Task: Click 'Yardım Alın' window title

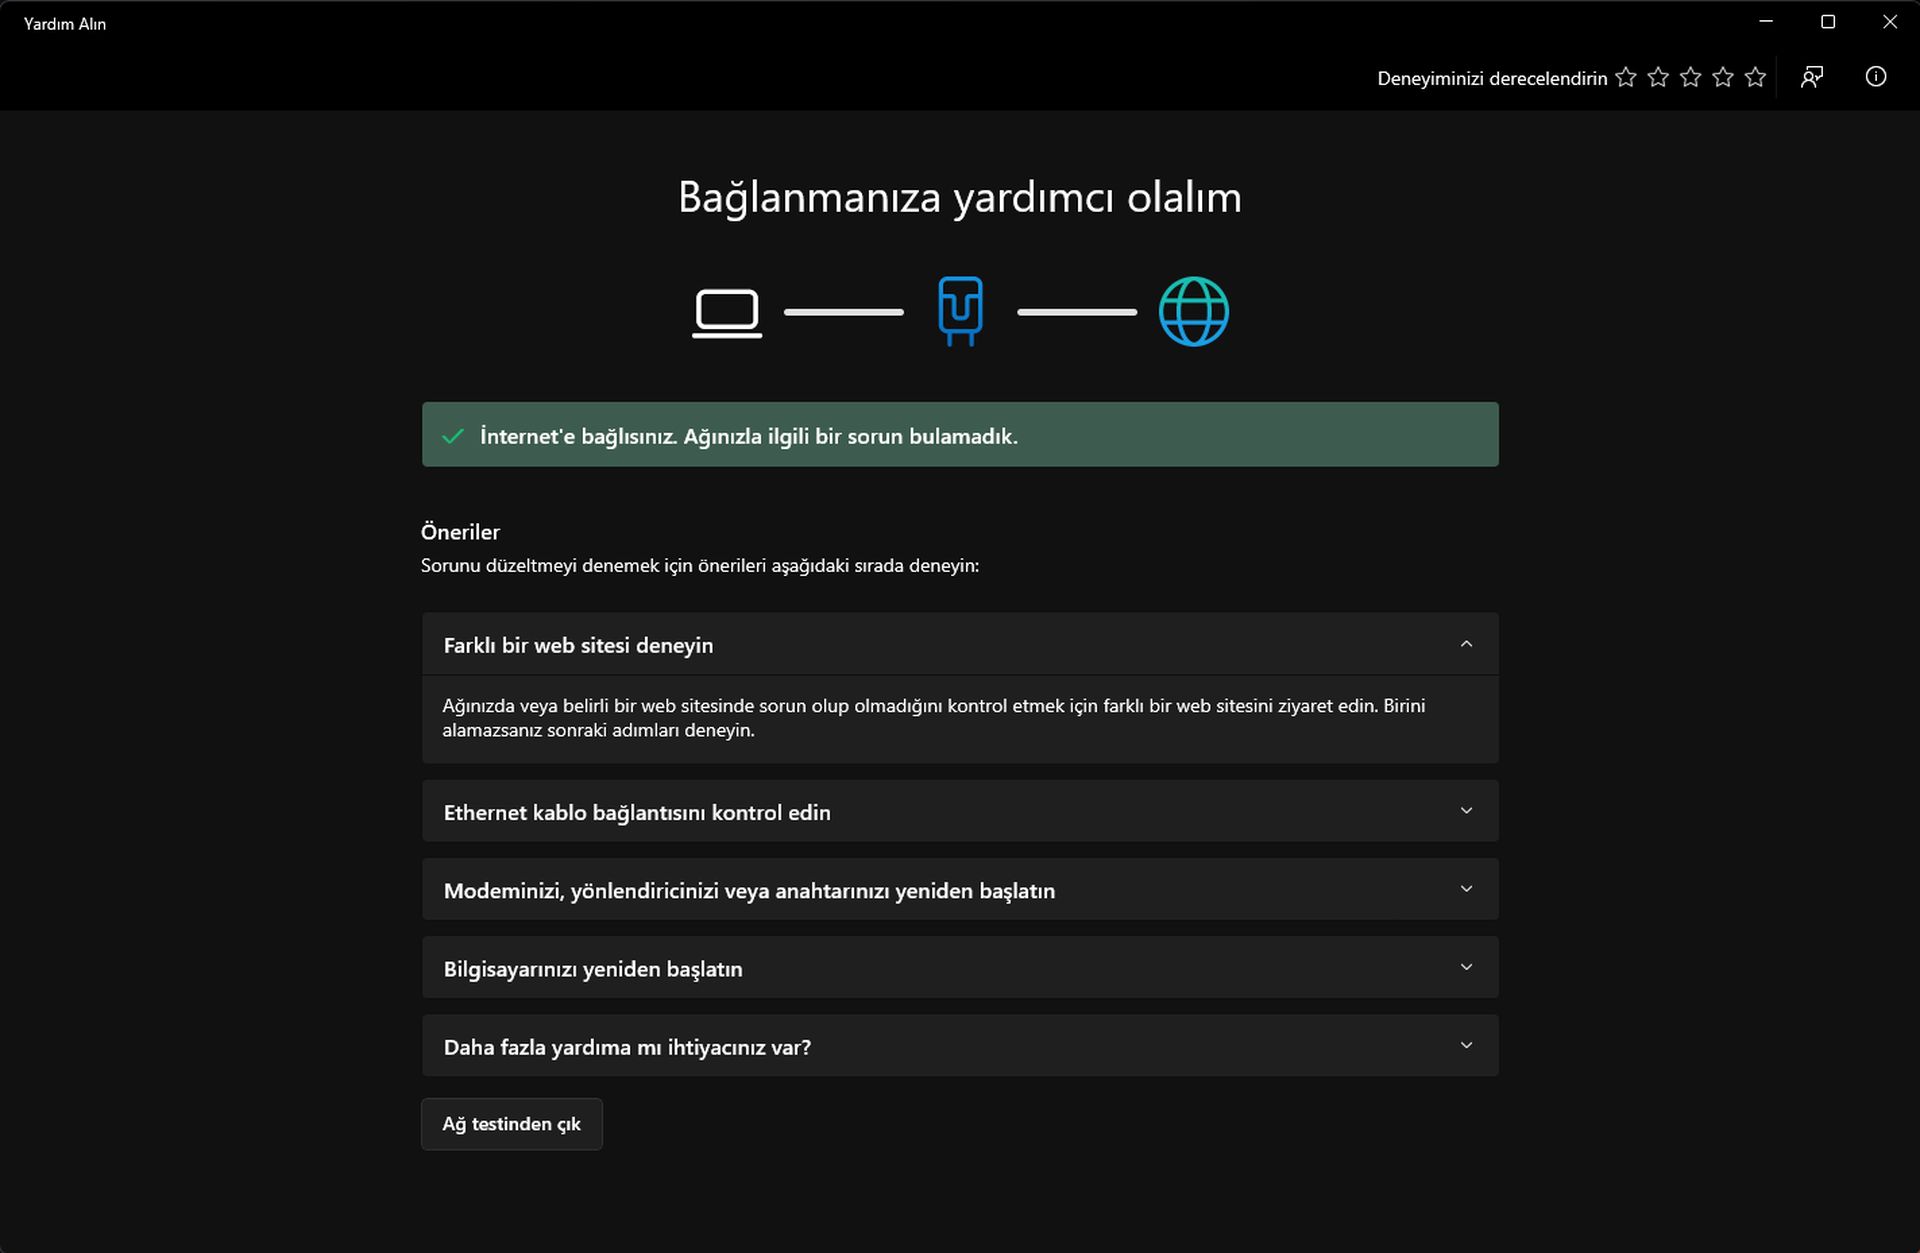Action: tap(65, 24)
